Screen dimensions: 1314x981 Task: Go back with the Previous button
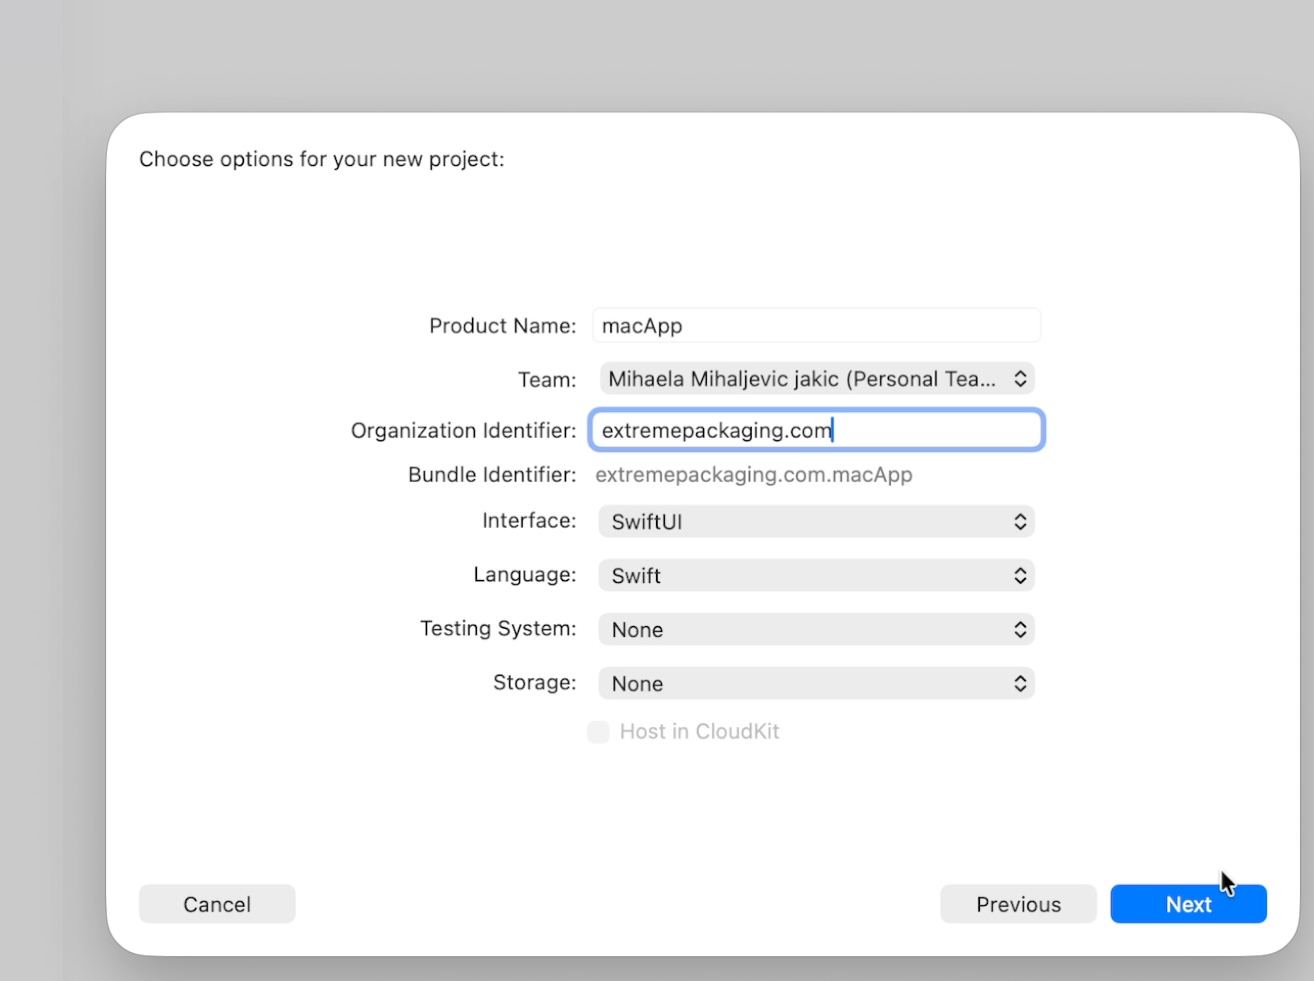click(x=1018, y=904)
